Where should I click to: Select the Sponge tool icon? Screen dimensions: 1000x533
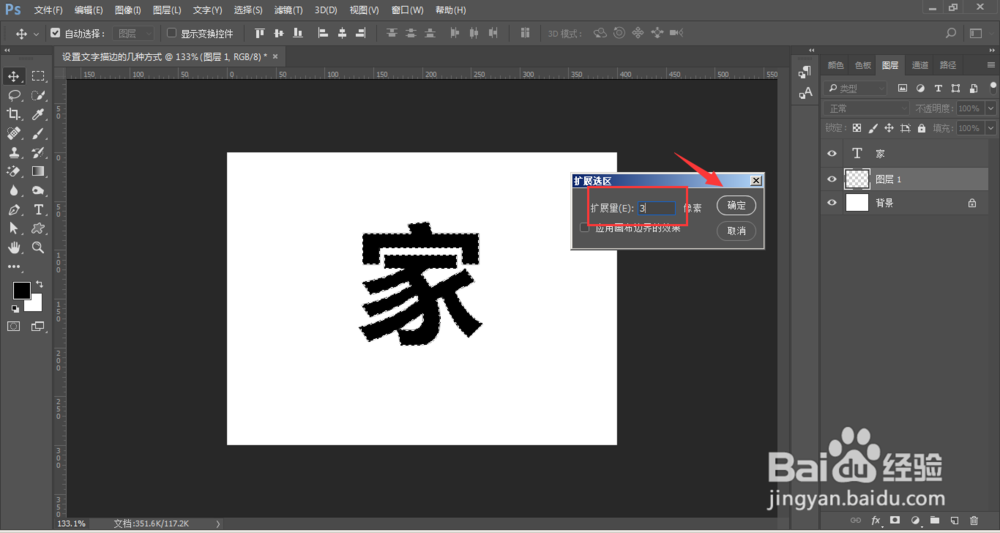click(38, 191)
